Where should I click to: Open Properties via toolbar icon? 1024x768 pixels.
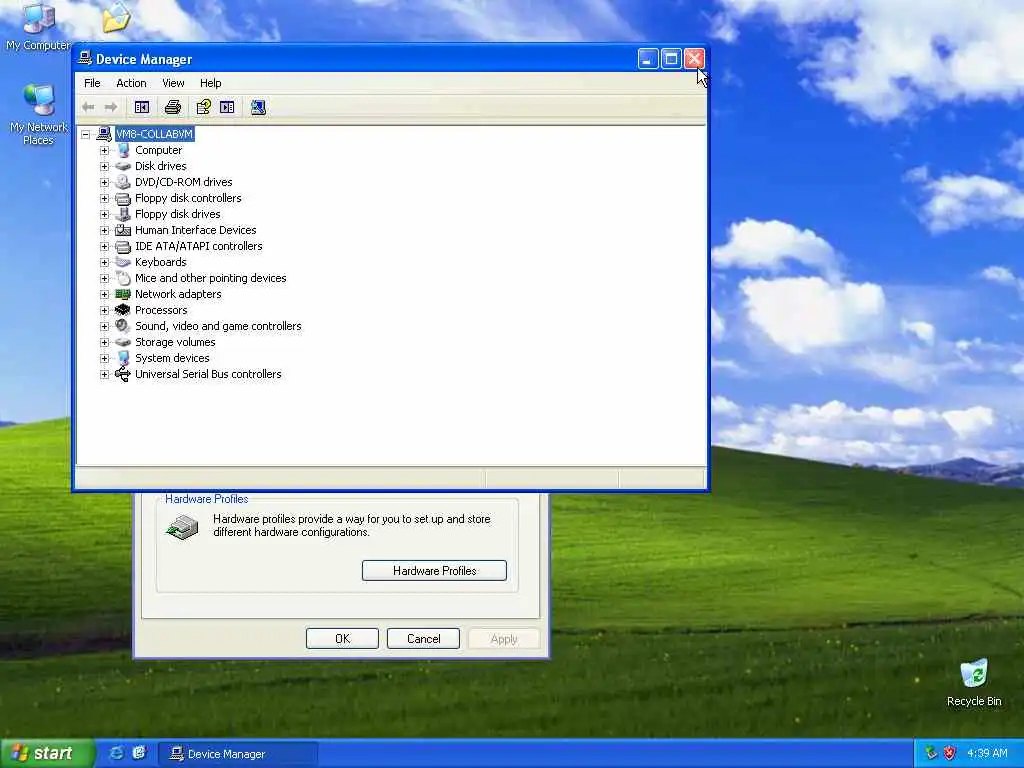[x=204, y=107]
